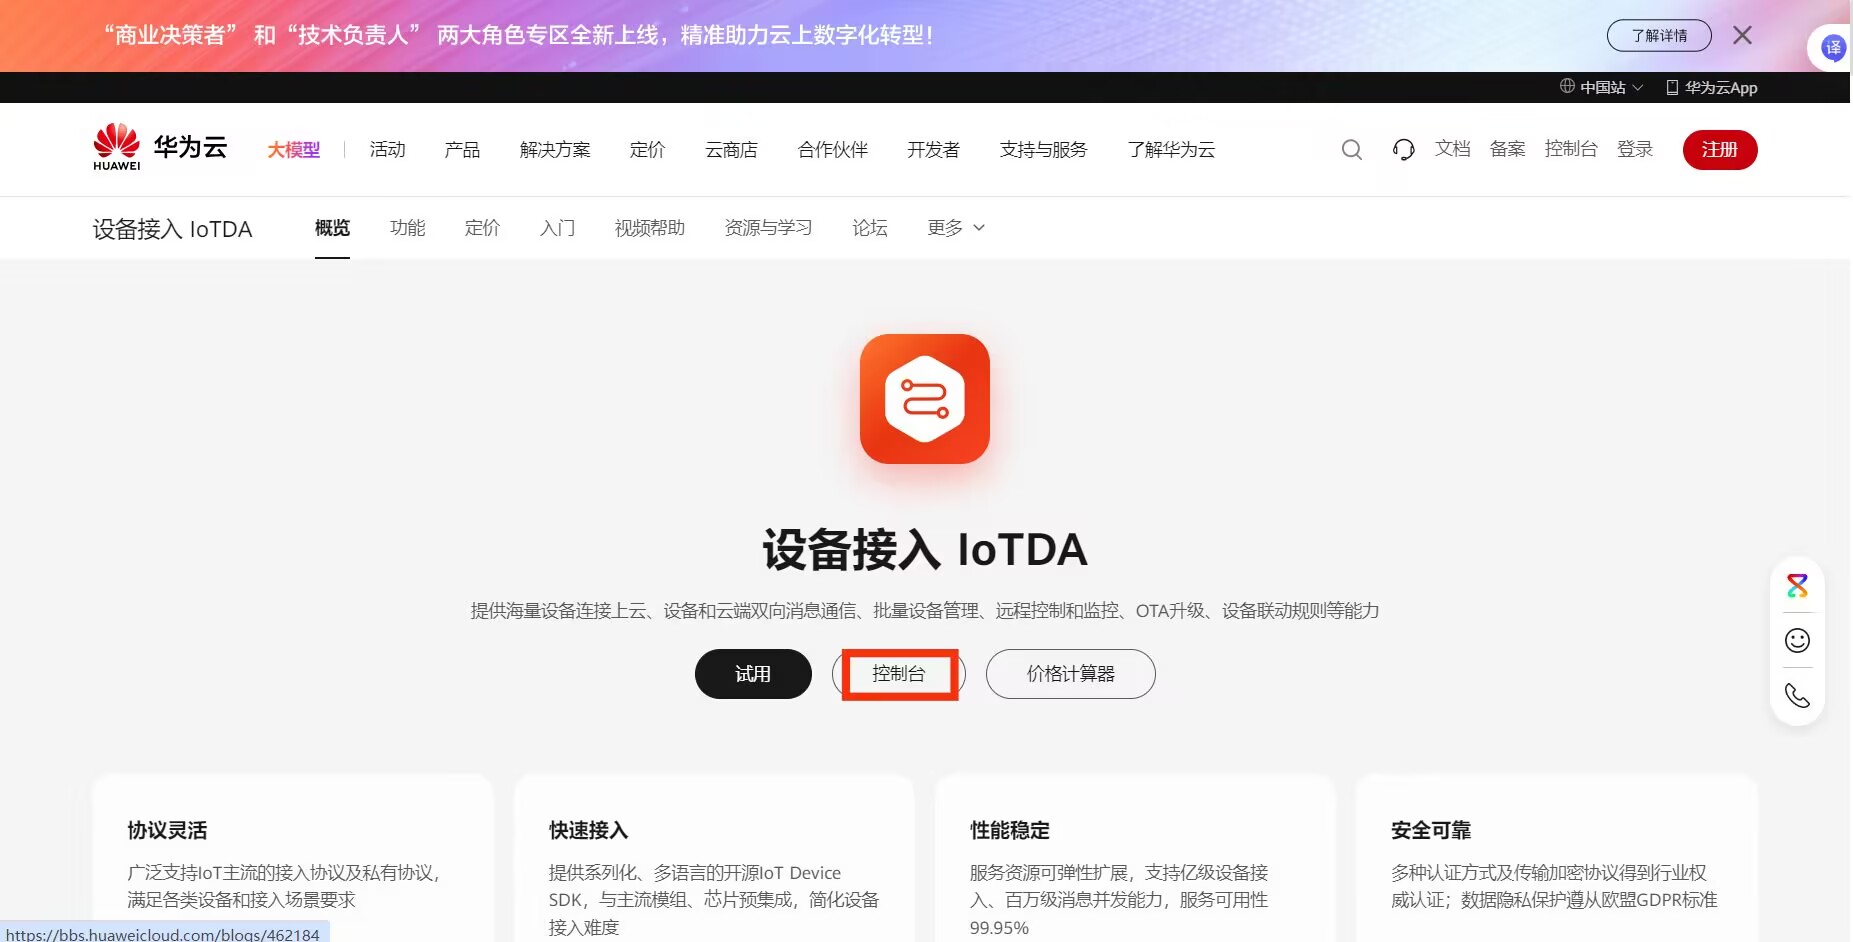
Task: Click the telephone contact floating icon
Action: pyautogui.click(x=1797, y=695)
